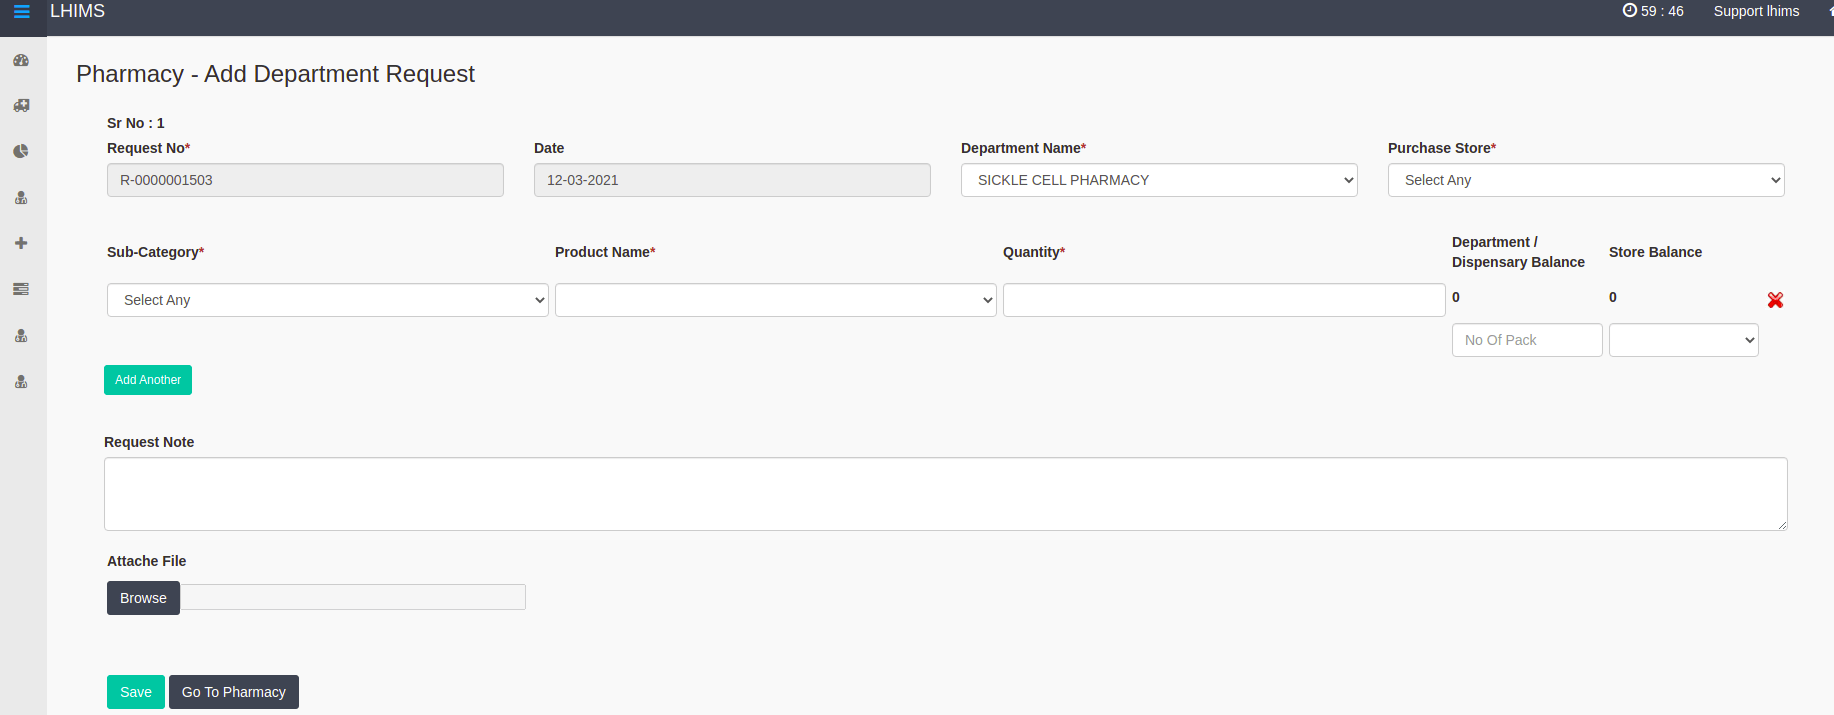Image resolution: width=1834 pixels, height=715 pixels.
Task: Open the Department Name dropdown
Action: [x=1158, y=180]
